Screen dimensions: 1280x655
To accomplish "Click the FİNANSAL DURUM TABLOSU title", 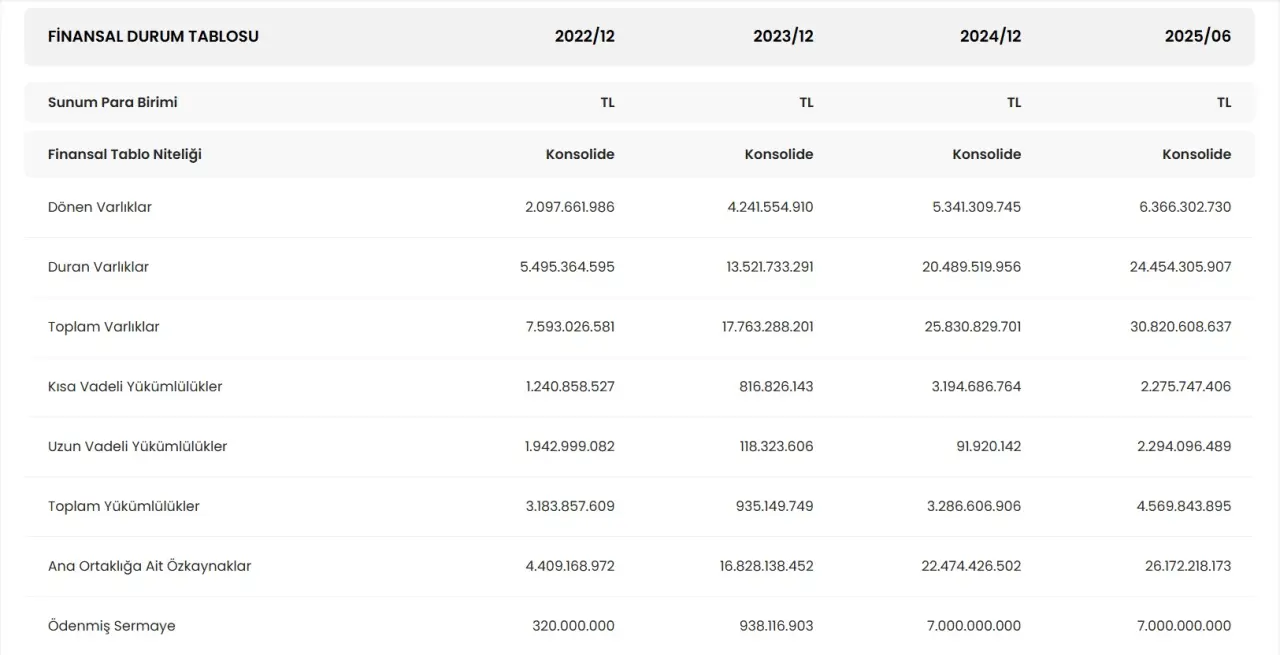I will (x=153, y=36).
